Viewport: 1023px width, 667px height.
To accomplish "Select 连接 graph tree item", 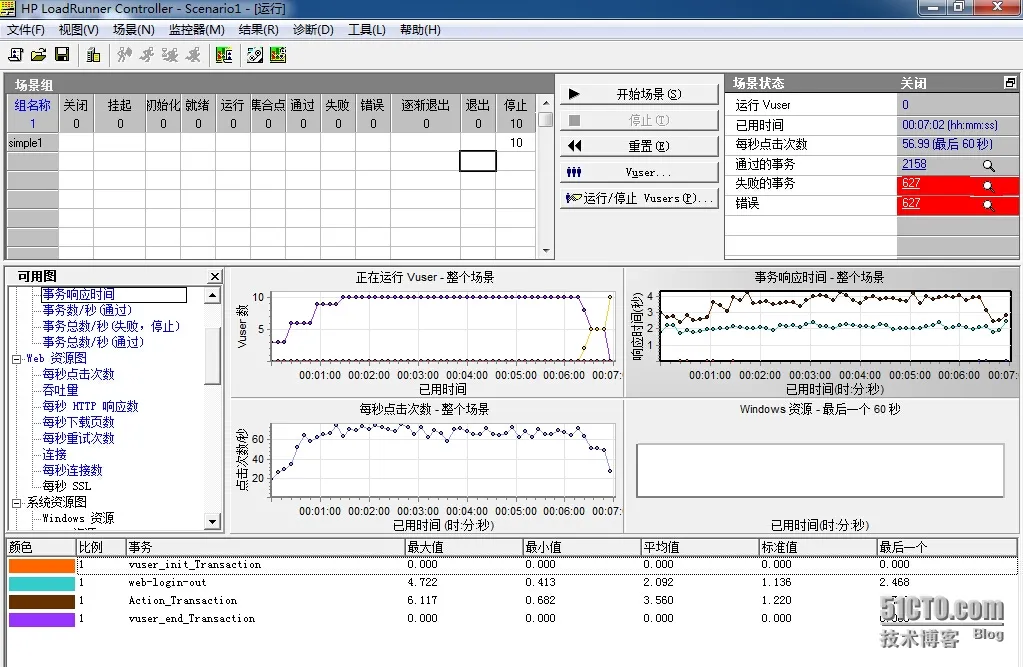I will [x=54, y=454].
